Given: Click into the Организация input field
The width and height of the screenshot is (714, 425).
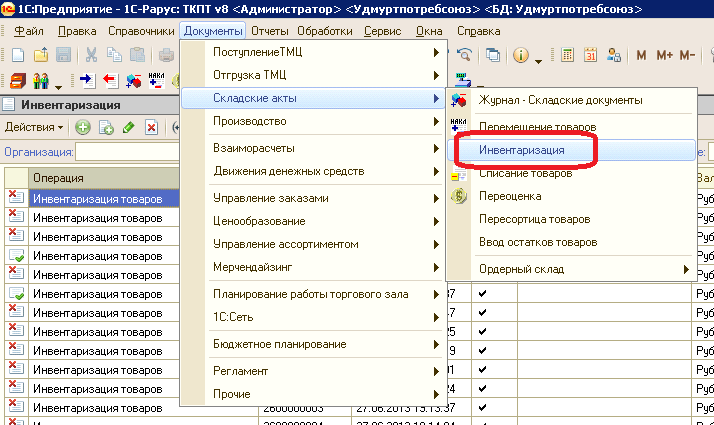Looking at the screenshot, I should coord(128,152).
